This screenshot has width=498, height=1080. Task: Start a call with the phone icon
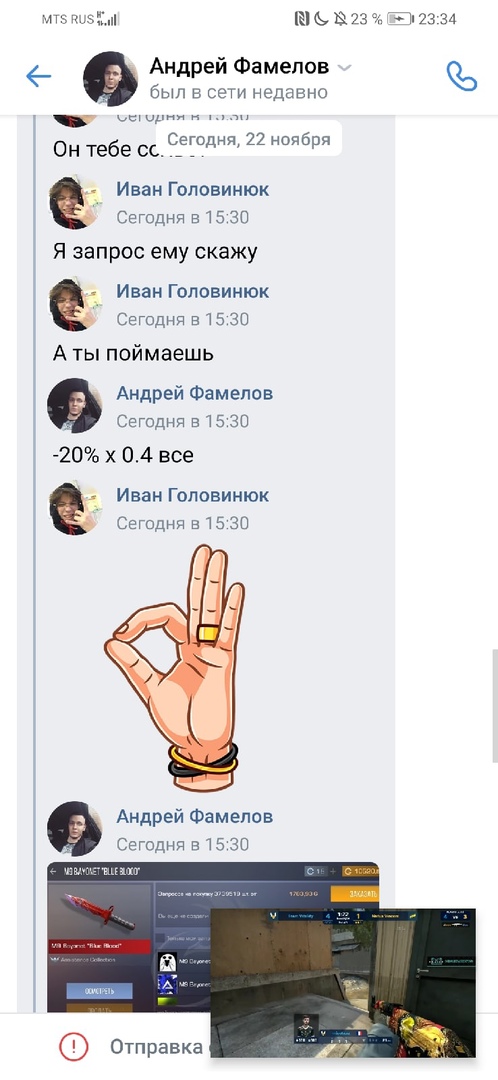coord(461,76)
